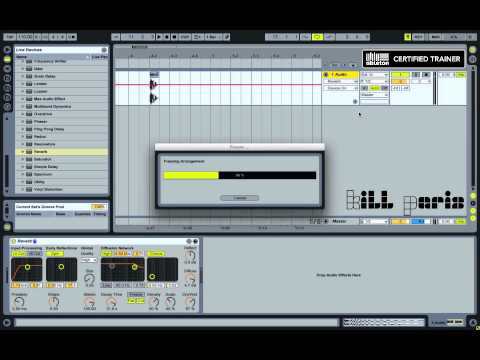Select Multiband Dynamics in the browser
The height and width of the screenshot is (360, 480).
point(62,106)
